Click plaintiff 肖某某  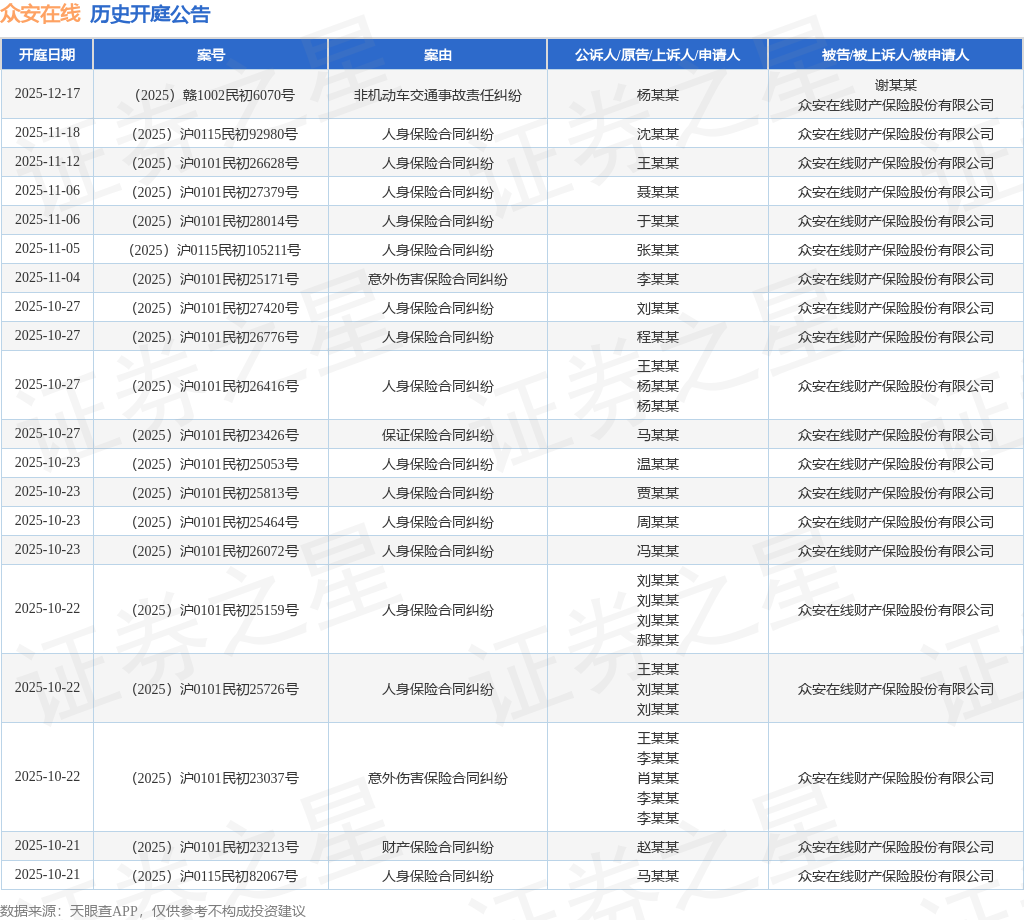point(658,778)
